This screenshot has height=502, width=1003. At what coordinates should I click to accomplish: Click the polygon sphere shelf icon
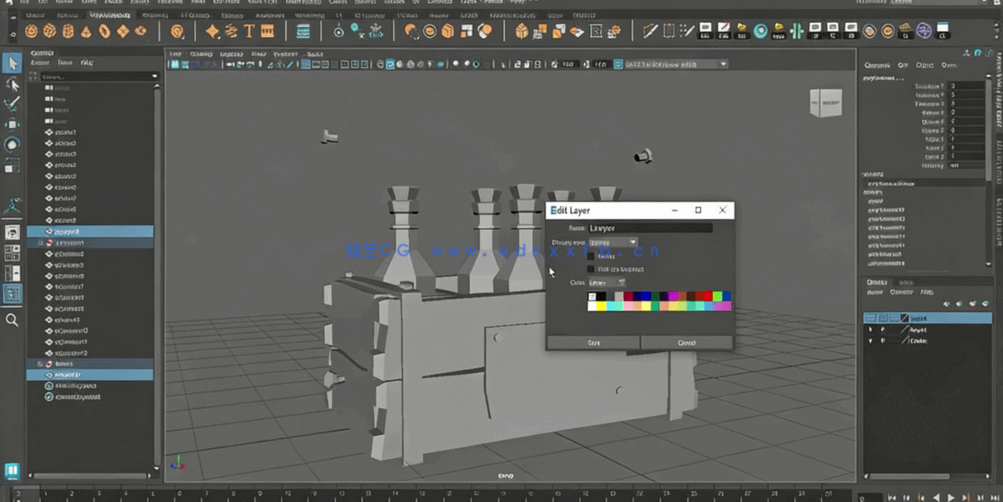pyautogui.click(x=32, y=32)
